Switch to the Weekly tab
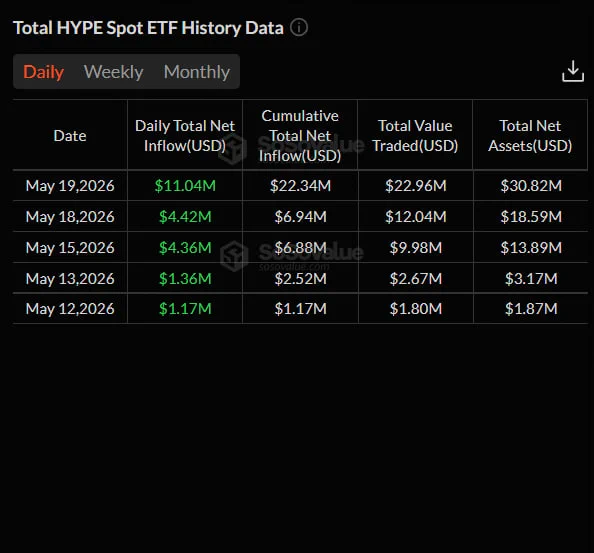The height and width of the screenshot is (553, 594). point(114,72)
